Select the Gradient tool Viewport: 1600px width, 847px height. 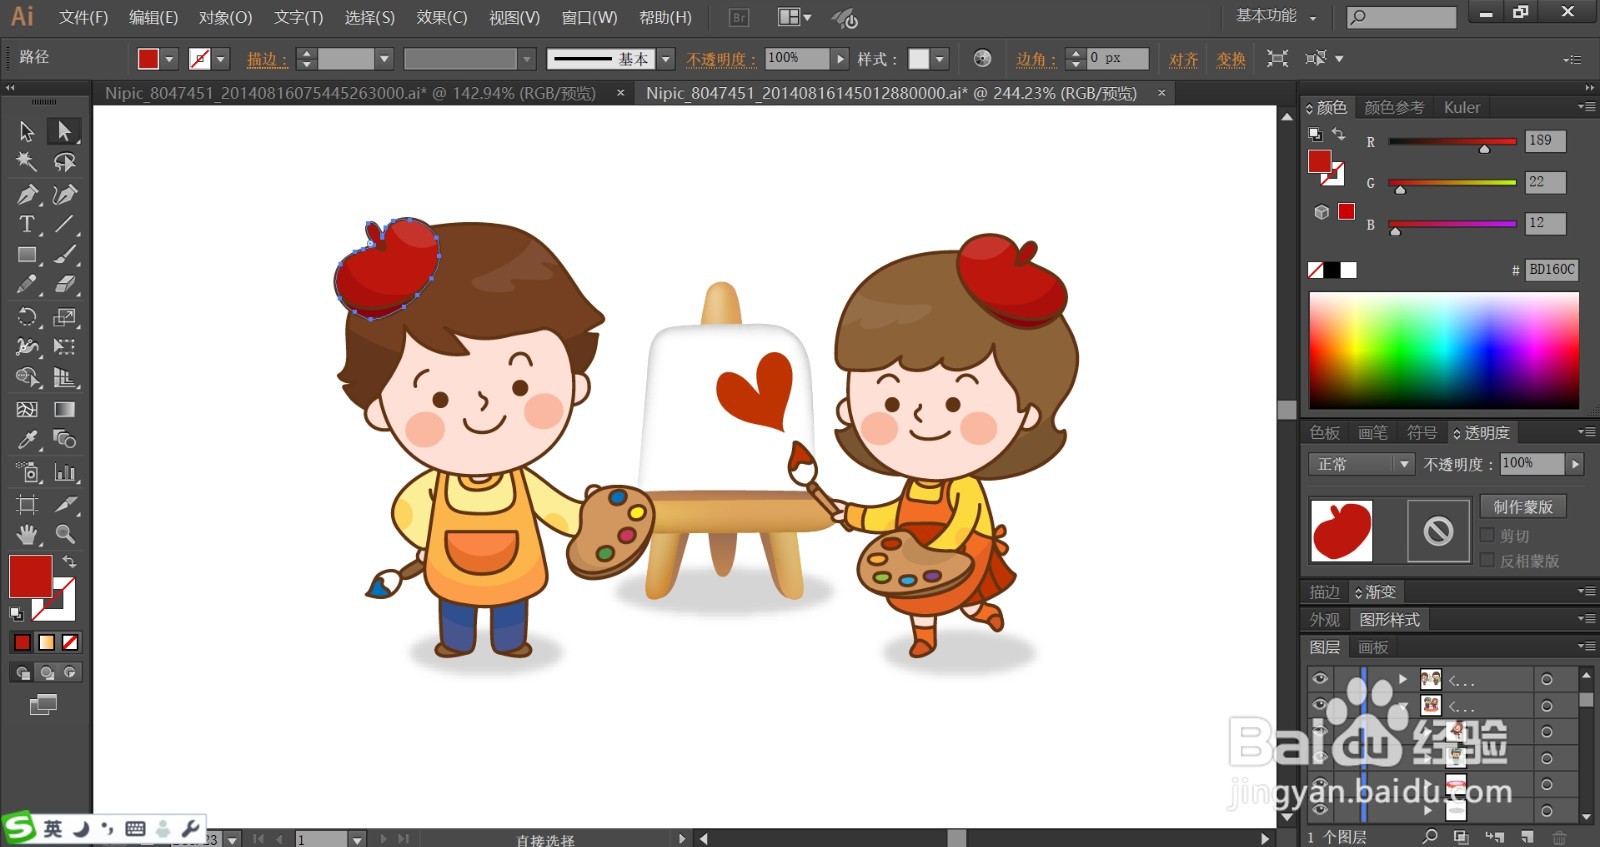pyautogui.click(x=64, y=409)
